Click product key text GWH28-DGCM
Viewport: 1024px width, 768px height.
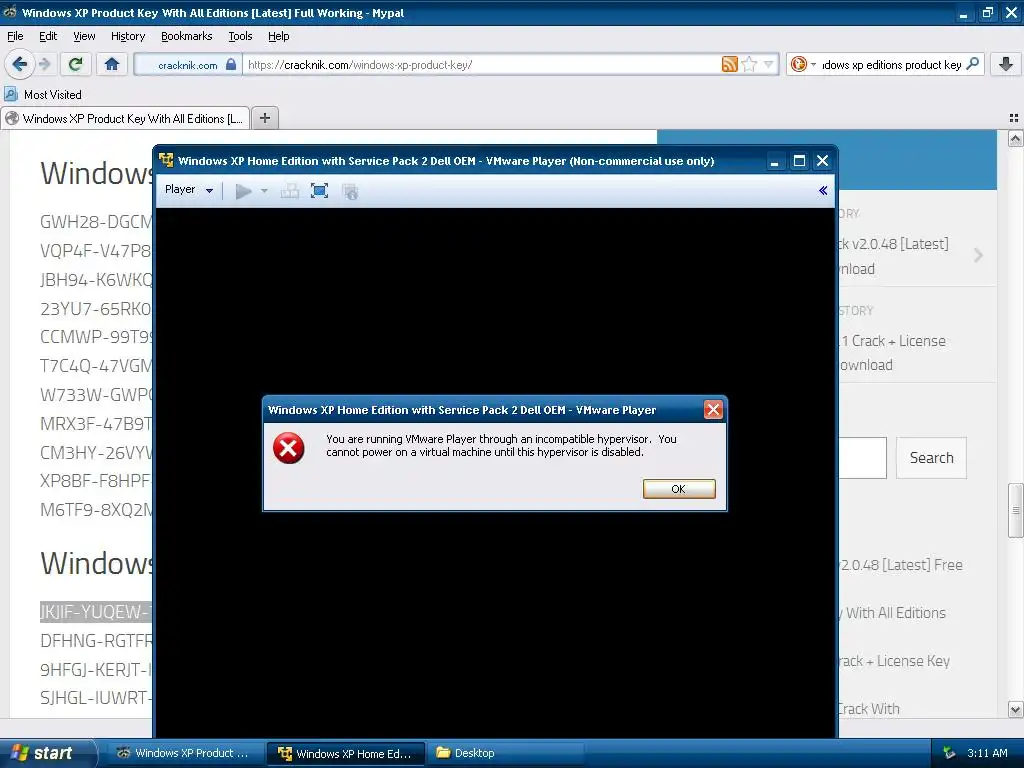tap(96, 222)
